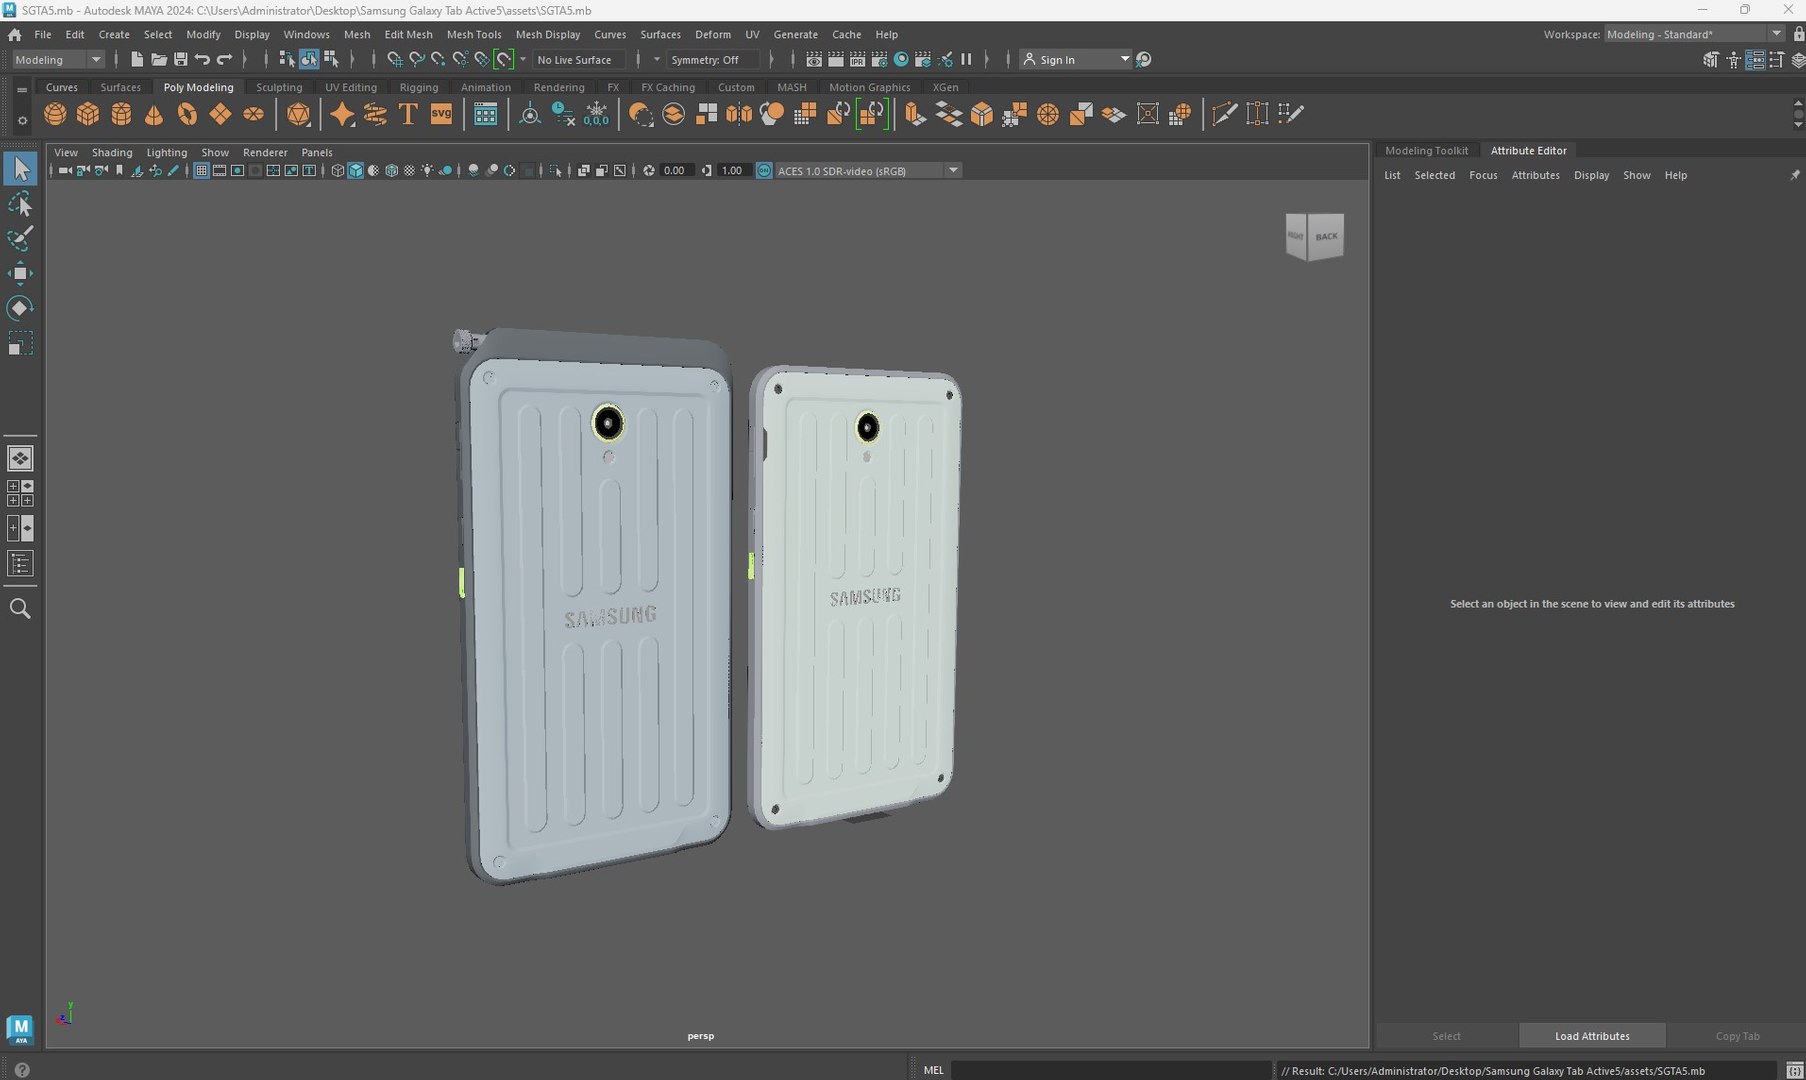Toggle the viewport grid display

pos(201,170)
